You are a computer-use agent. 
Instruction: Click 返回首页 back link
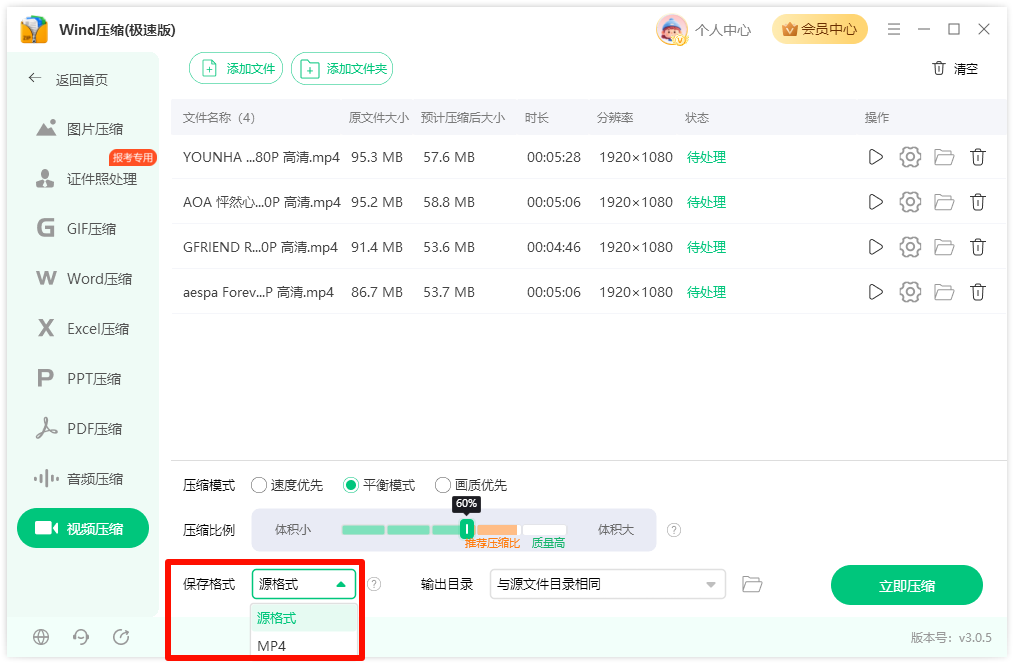(x=68, y=80)
